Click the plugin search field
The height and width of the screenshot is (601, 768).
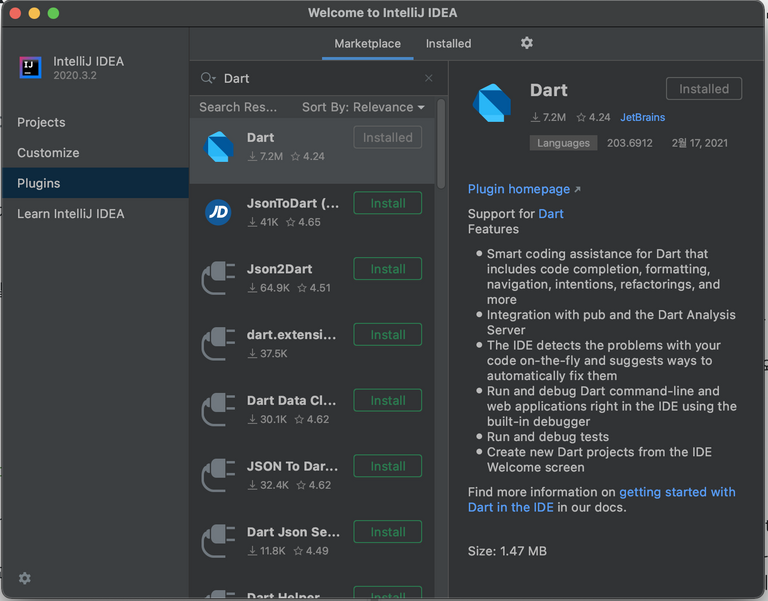pyautogui.click(x=318, y=78)
